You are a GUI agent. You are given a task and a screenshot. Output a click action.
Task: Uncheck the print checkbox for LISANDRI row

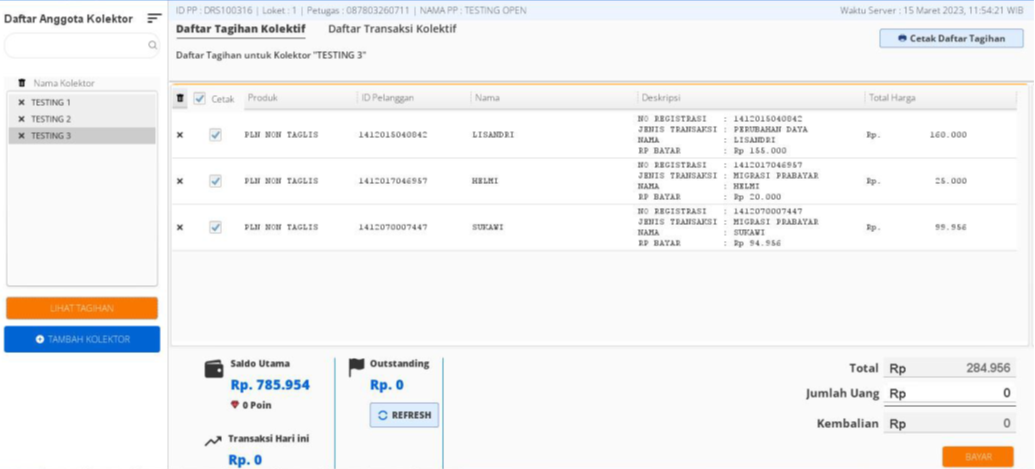215,135
